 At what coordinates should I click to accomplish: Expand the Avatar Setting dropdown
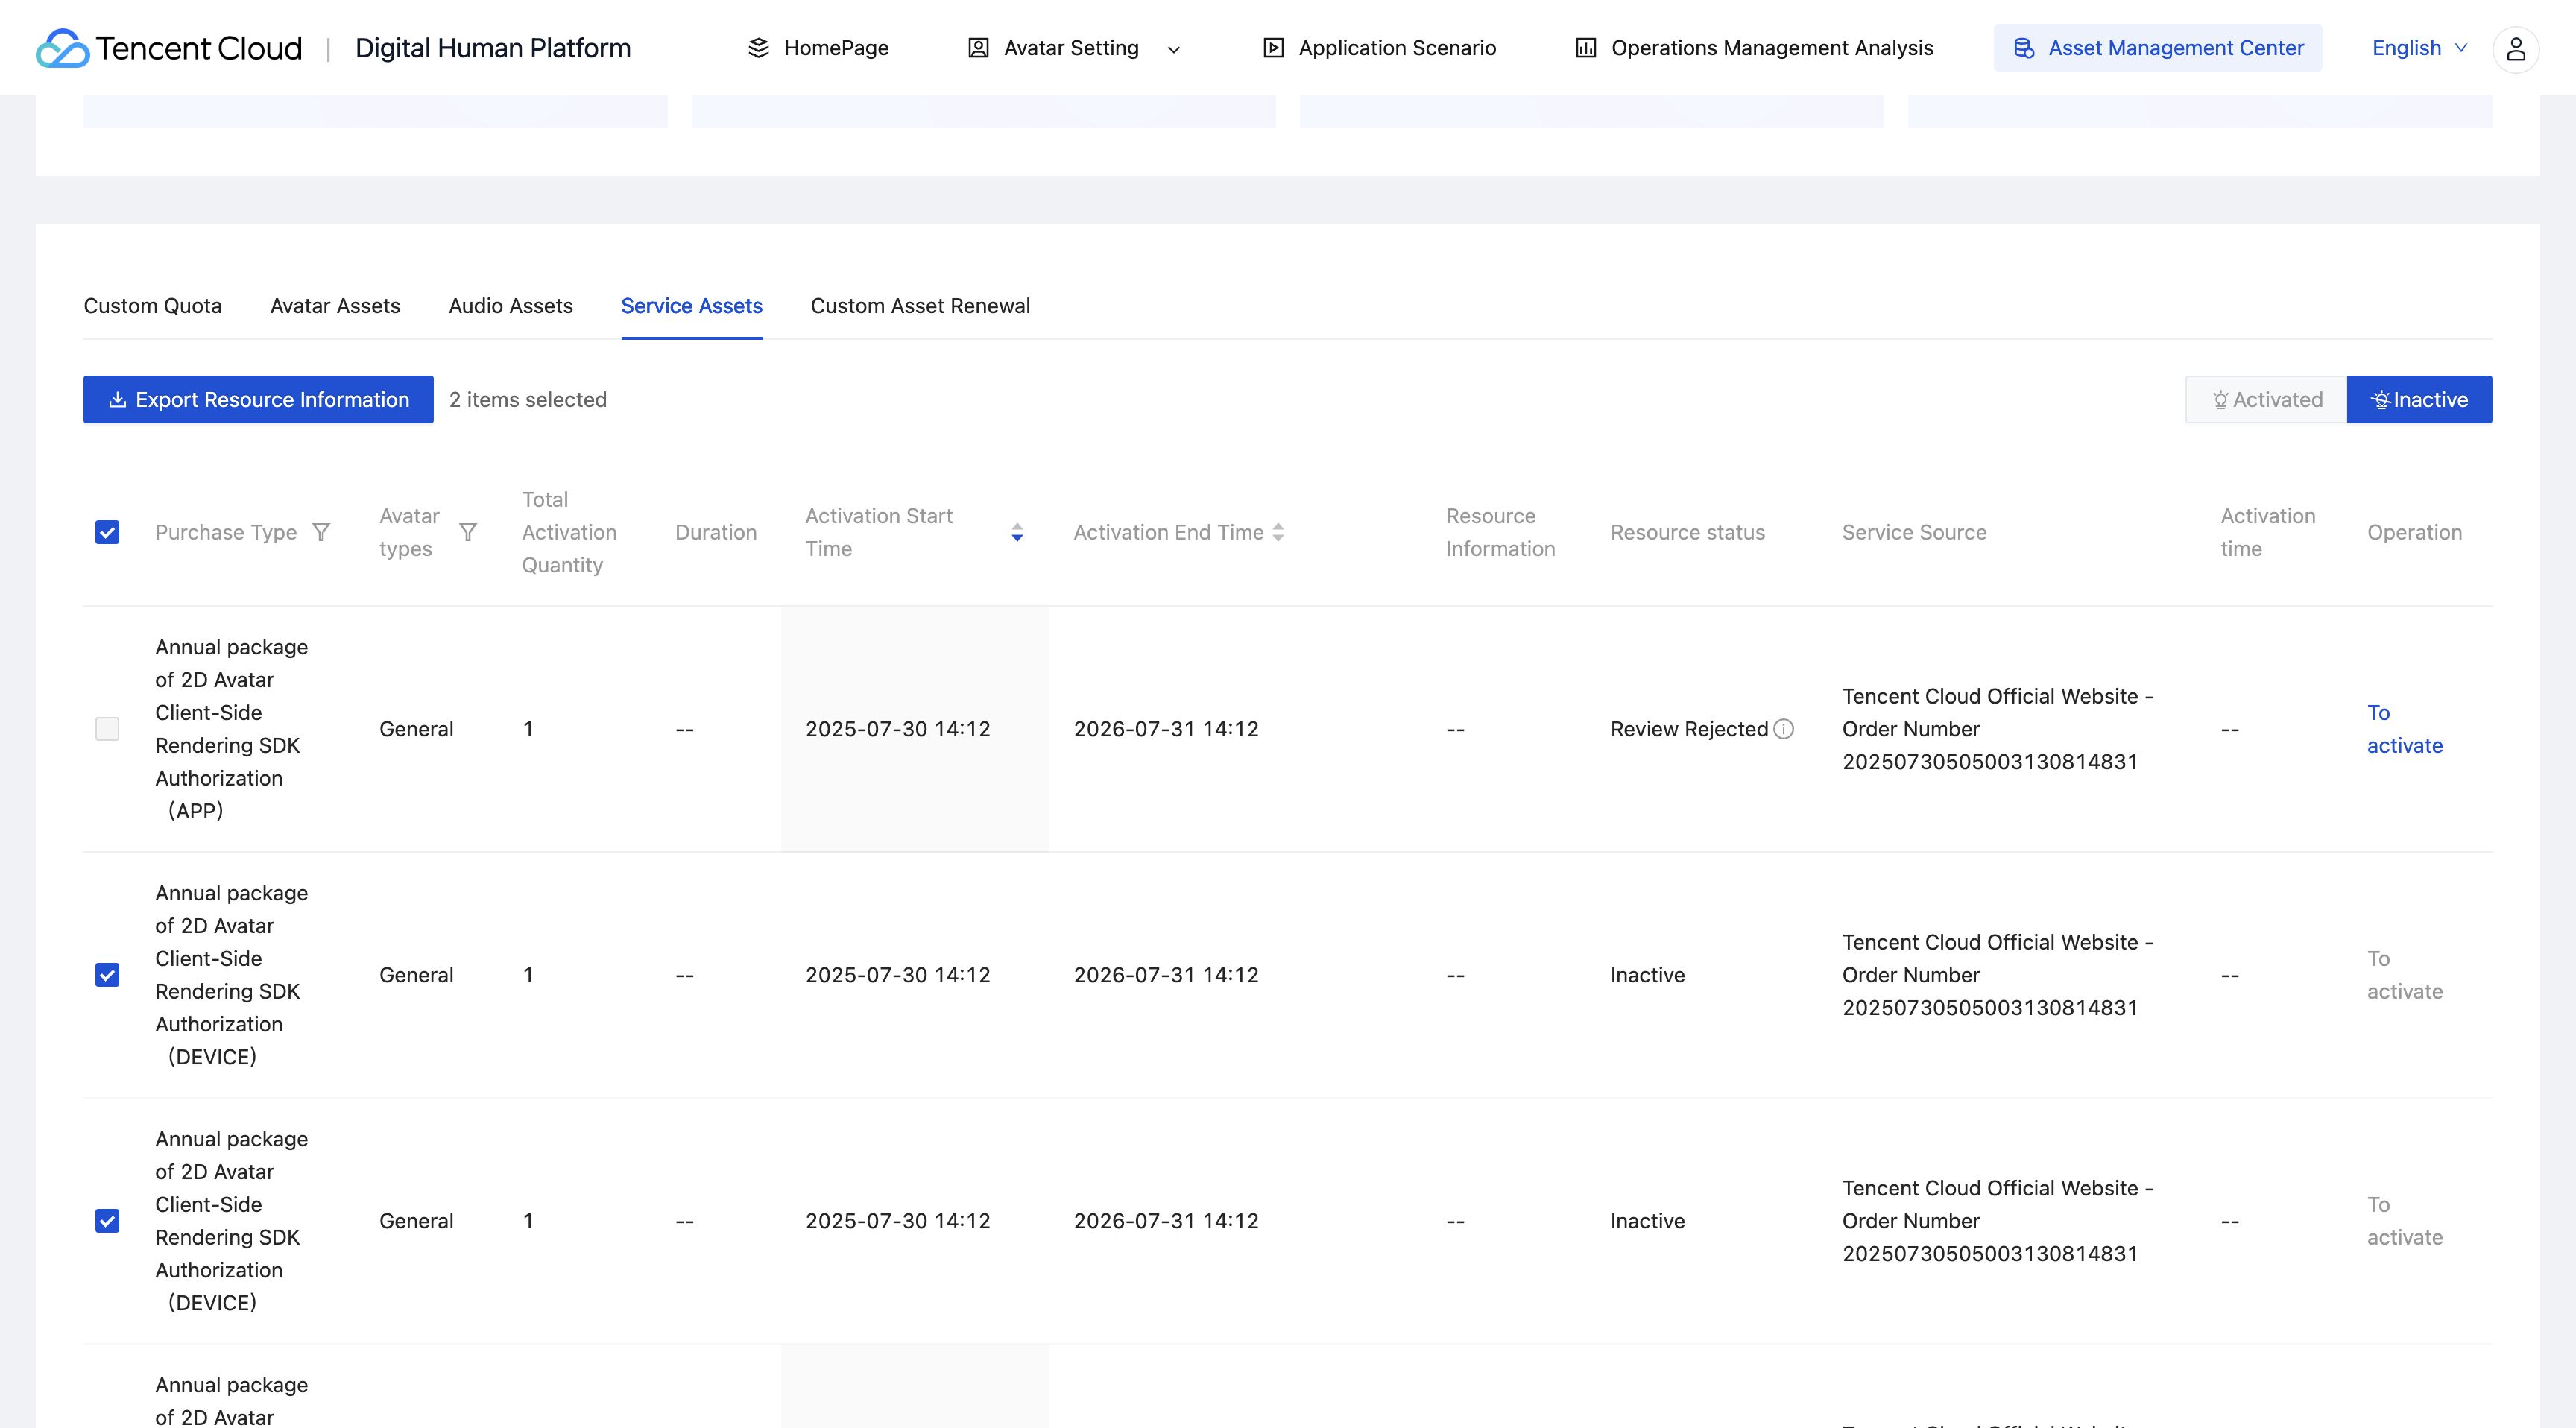[1174, 49]
